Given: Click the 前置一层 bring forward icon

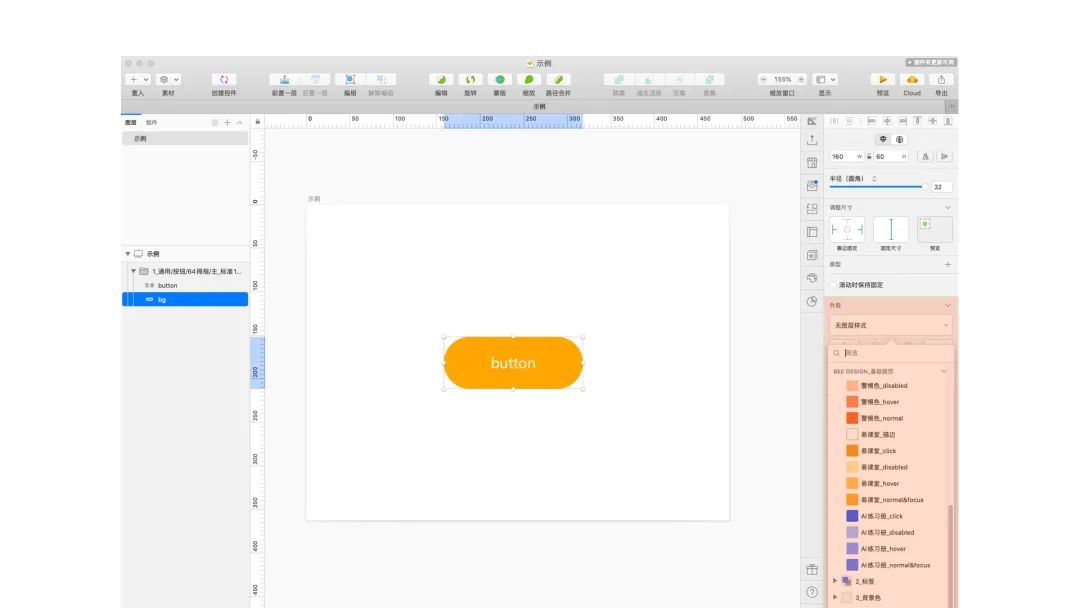Looking at the screenshot, I should click(x=284, y=80).
